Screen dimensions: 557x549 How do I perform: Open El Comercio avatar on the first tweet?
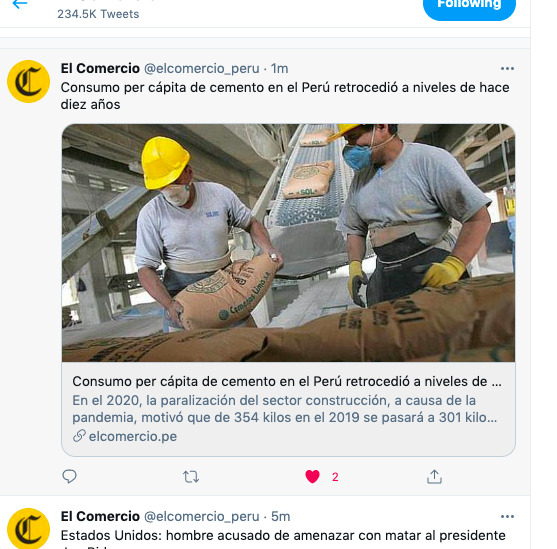(28, 81)
